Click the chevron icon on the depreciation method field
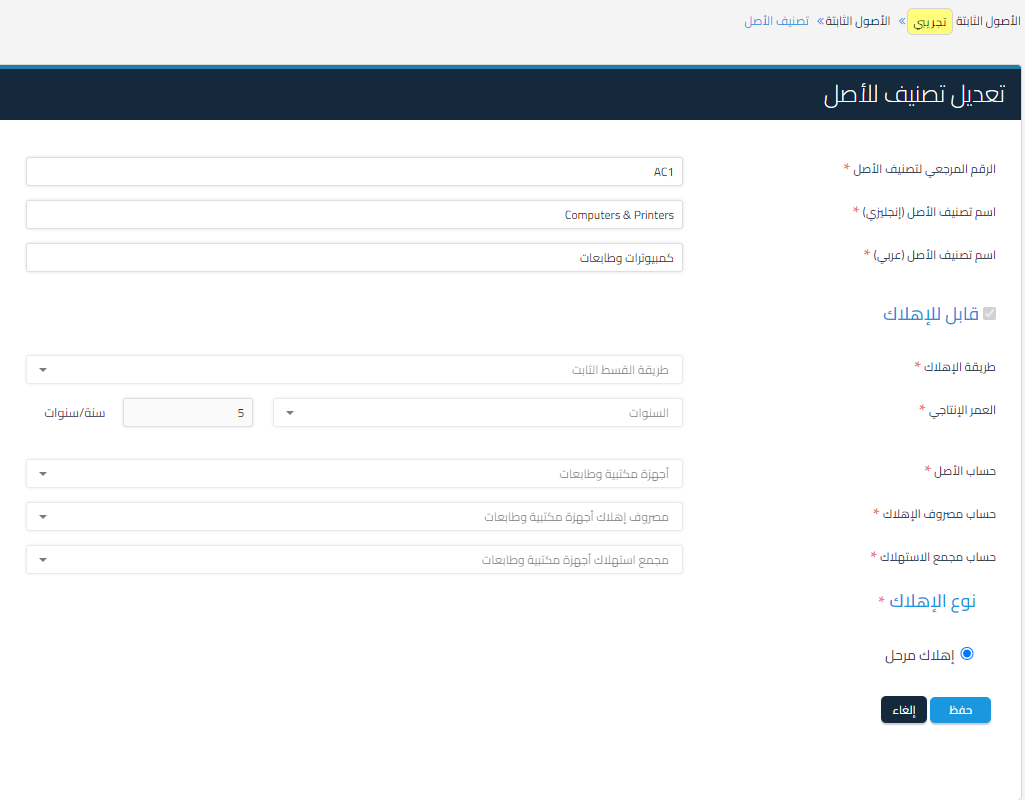The height and width of the screenshot is (800, 1025). coord(42,369)
